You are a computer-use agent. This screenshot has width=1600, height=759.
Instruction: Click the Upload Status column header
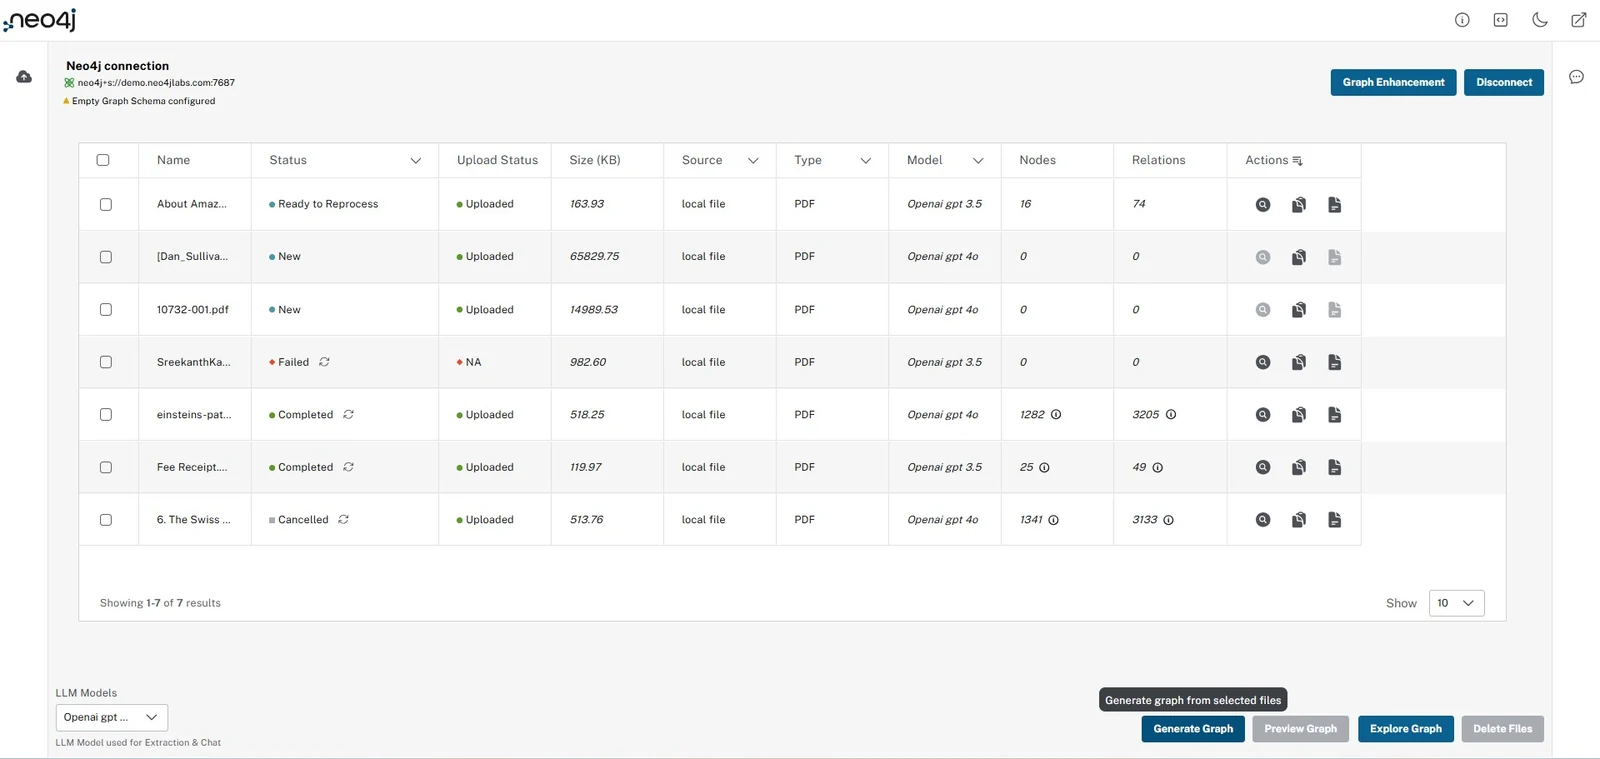[x=497, y=160]
